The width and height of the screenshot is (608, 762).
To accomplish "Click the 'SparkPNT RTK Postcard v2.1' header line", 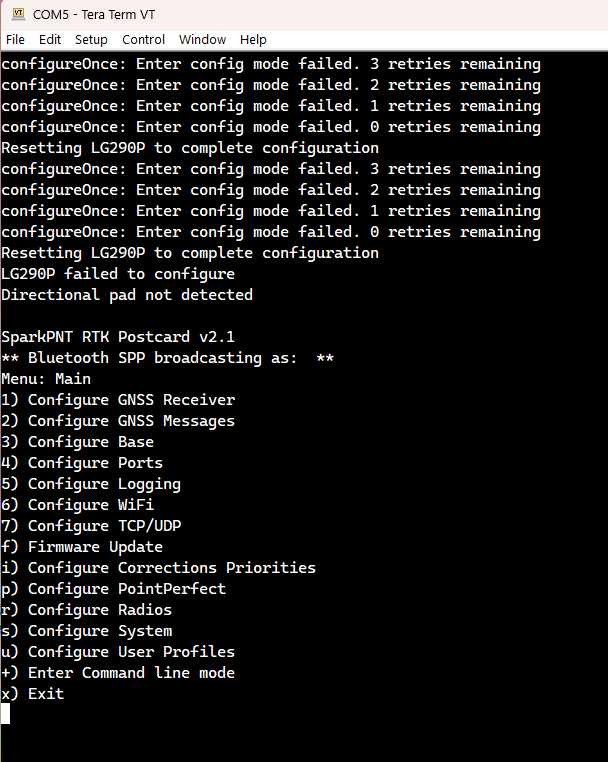I will [x=118, y=337].
